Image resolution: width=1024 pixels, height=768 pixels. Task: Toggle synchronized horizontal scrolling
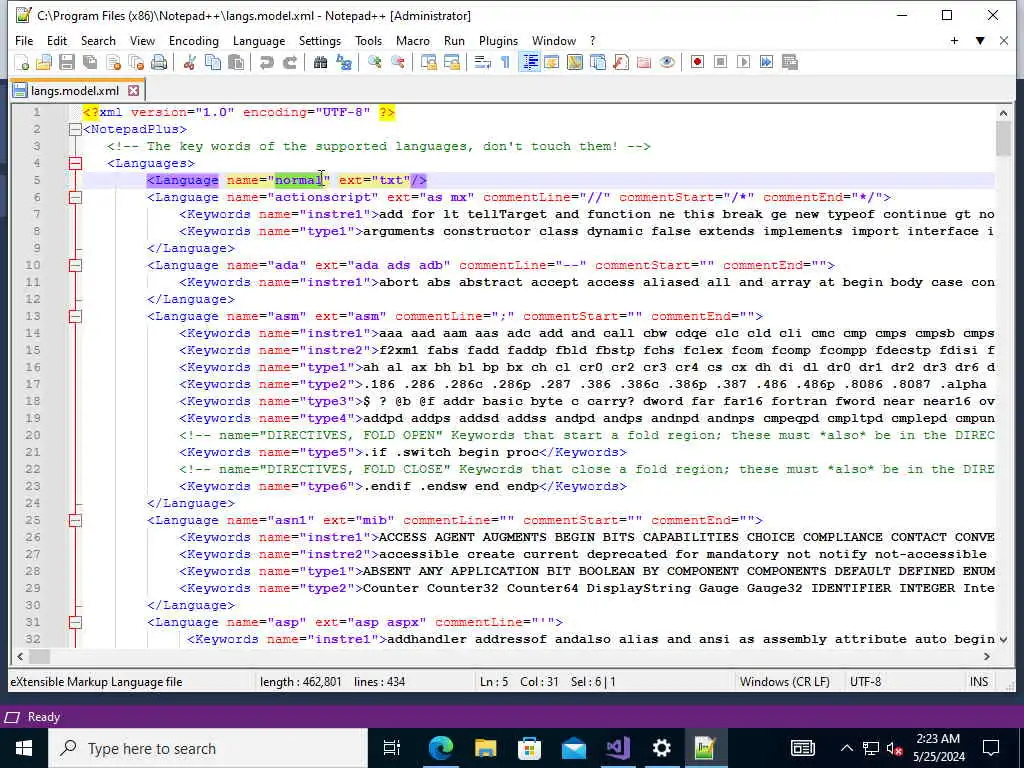coord(452,62)
